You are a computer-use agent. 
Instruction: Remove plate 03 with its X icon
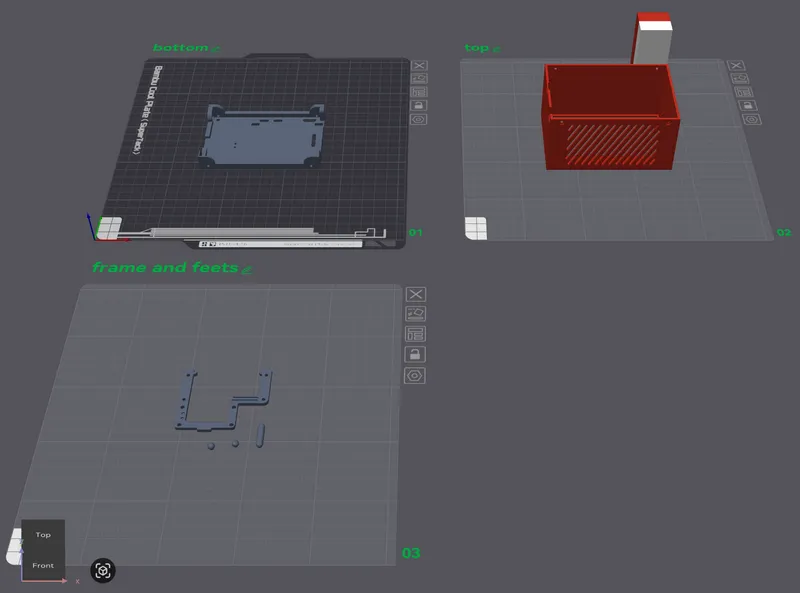click(x=415, y=294)
